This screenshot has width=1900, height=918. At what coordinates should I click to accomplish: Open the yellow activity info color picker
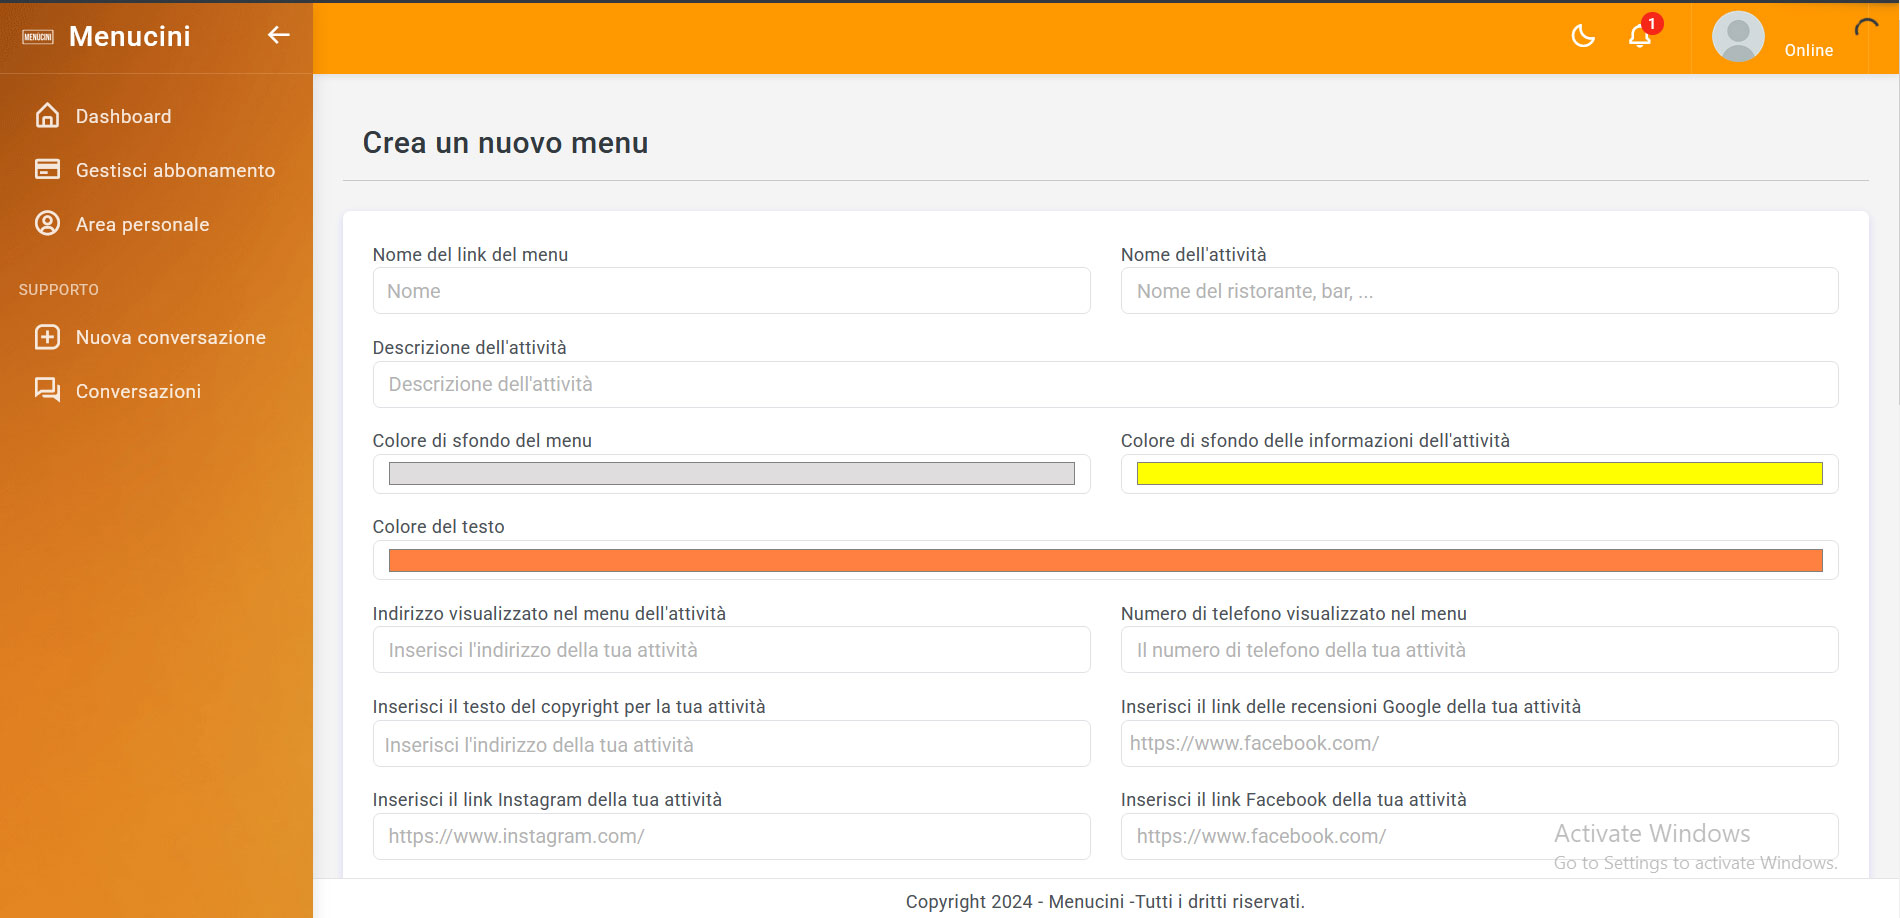(1479, 474)
